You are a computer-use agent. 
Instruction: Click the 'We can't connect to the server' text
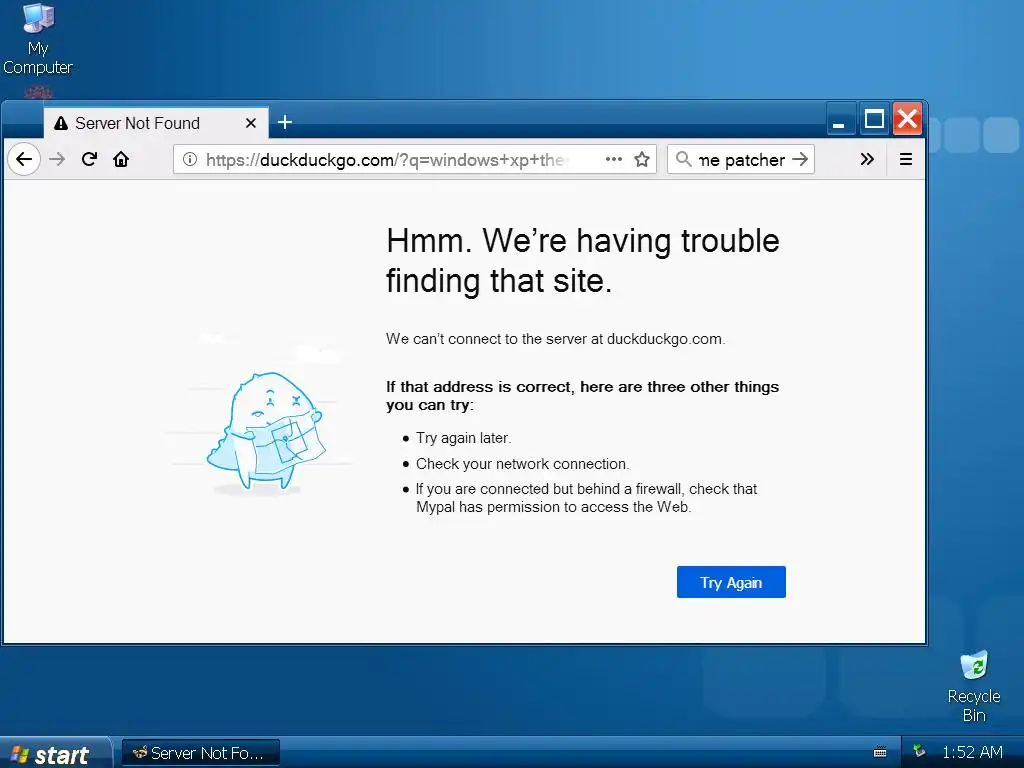pyautogui.click(x=555, y=339)
